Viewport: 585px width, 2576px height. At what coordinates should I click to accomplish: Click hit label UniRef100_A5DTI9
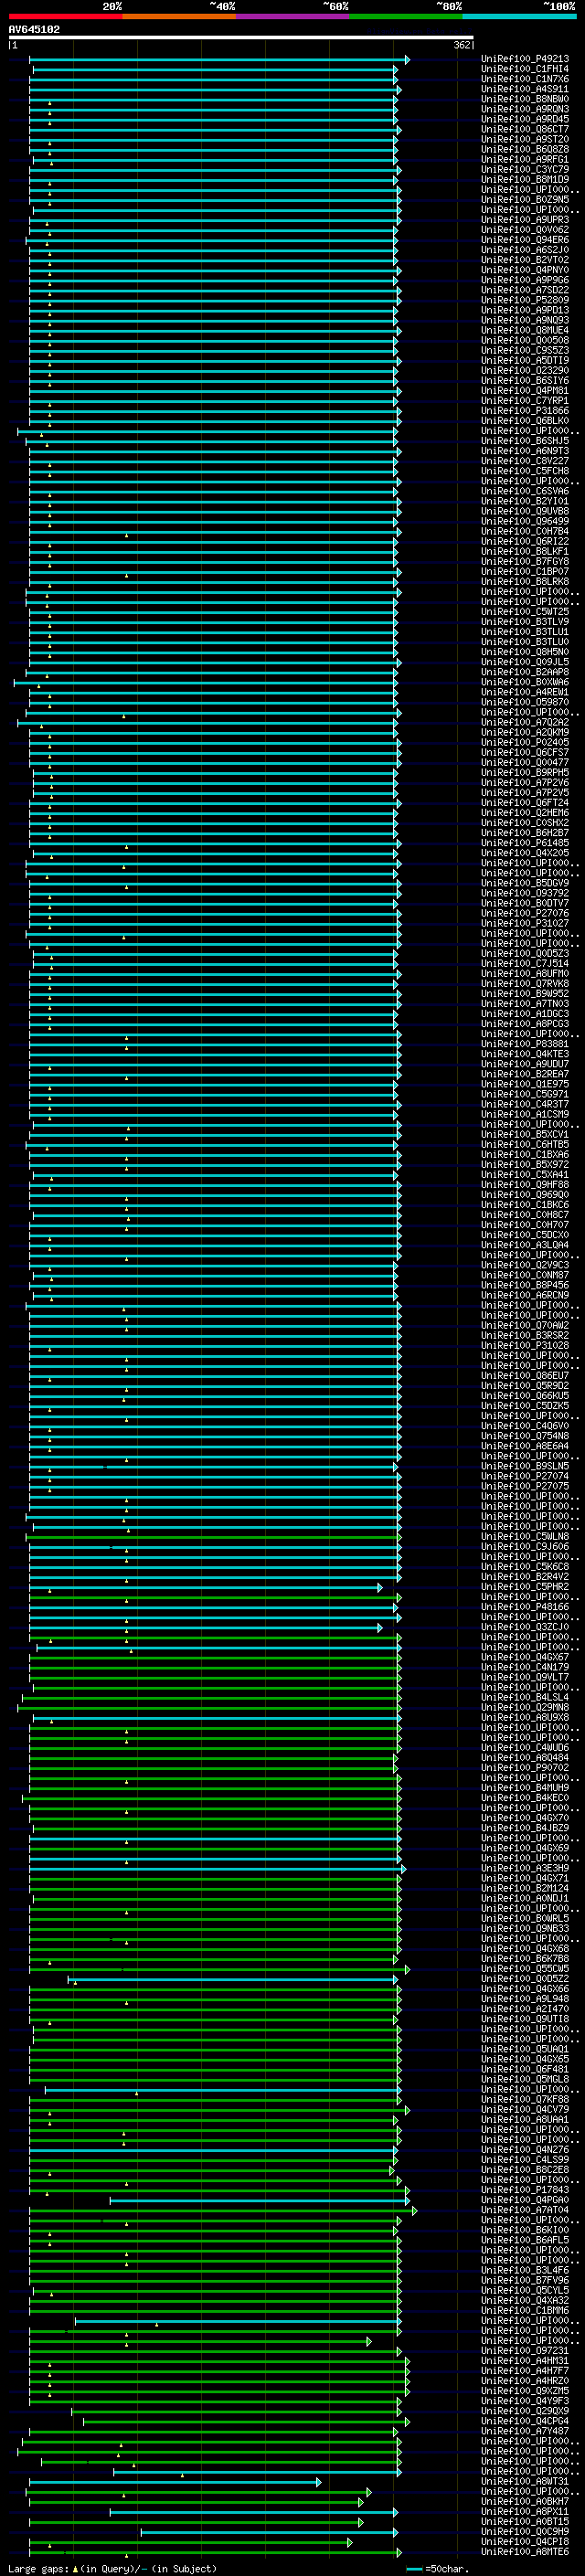pos(525,360)
